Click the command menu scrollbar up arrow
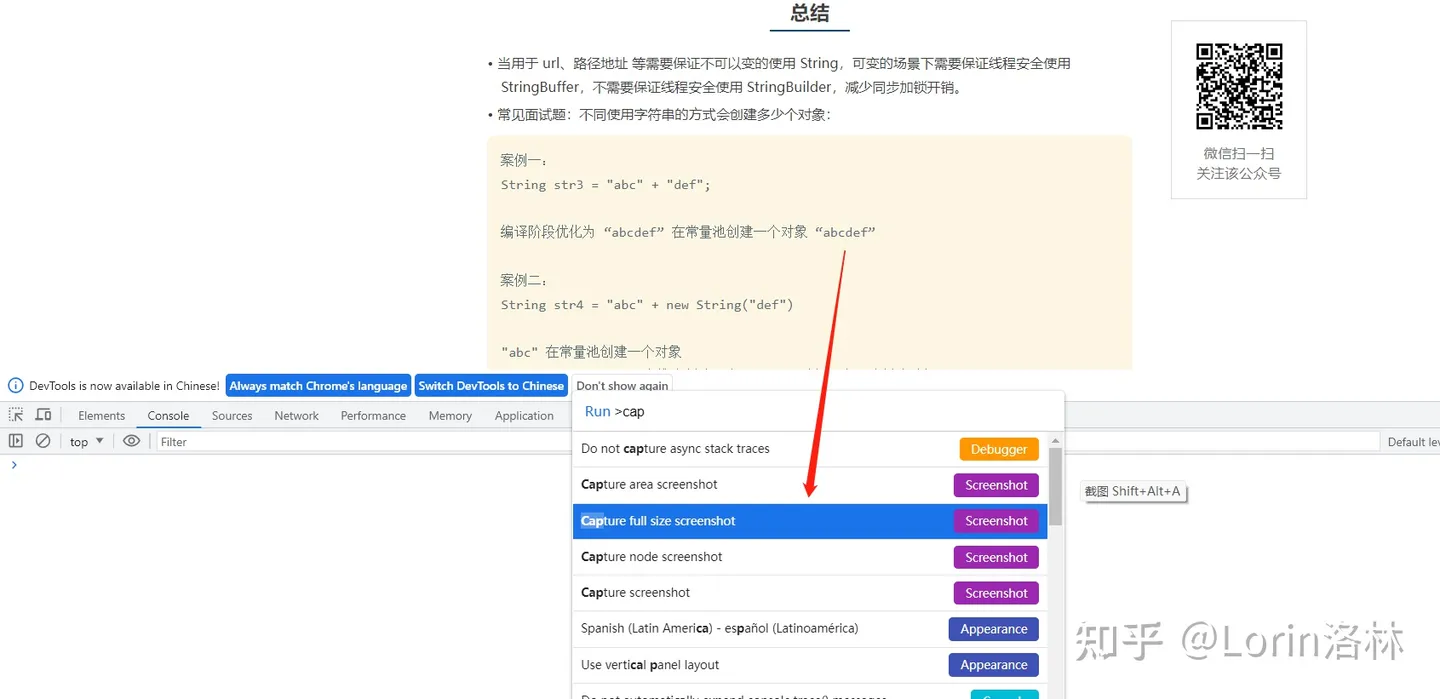1440x699 pixels. (1055, 441)
